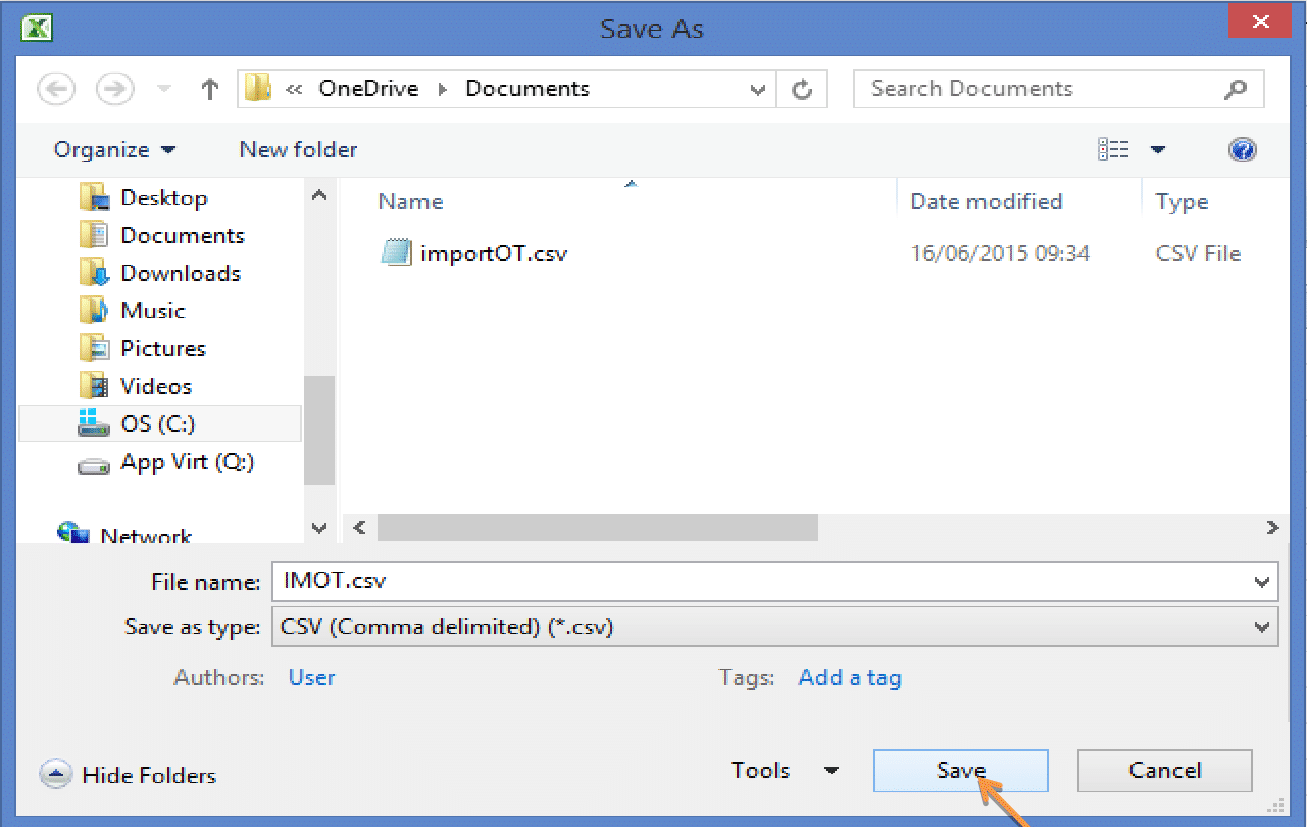Change the file view layout options
The image size is (1307, 827).
pos(1113,148)
